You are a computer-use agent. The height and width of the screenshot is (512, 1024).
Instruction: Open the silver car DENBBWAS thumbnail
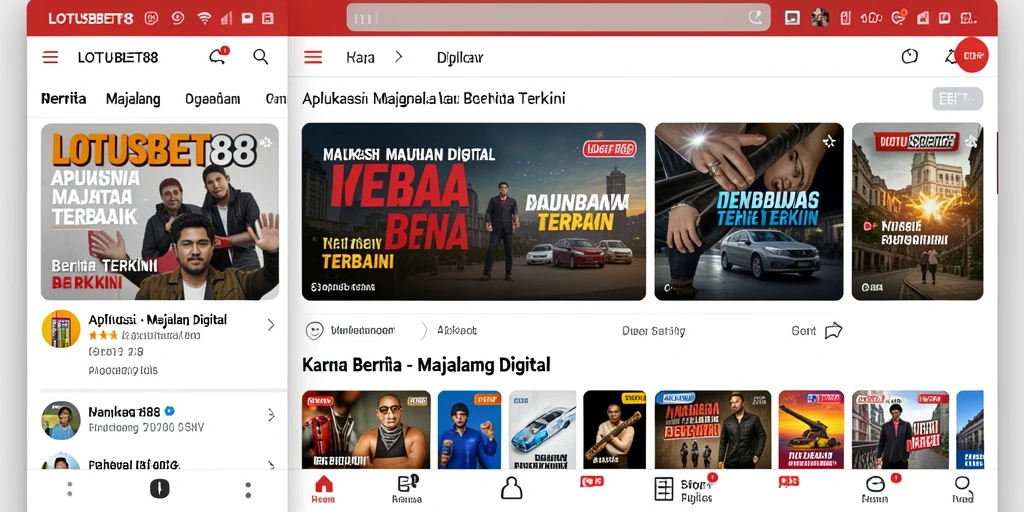pos(749,212)
